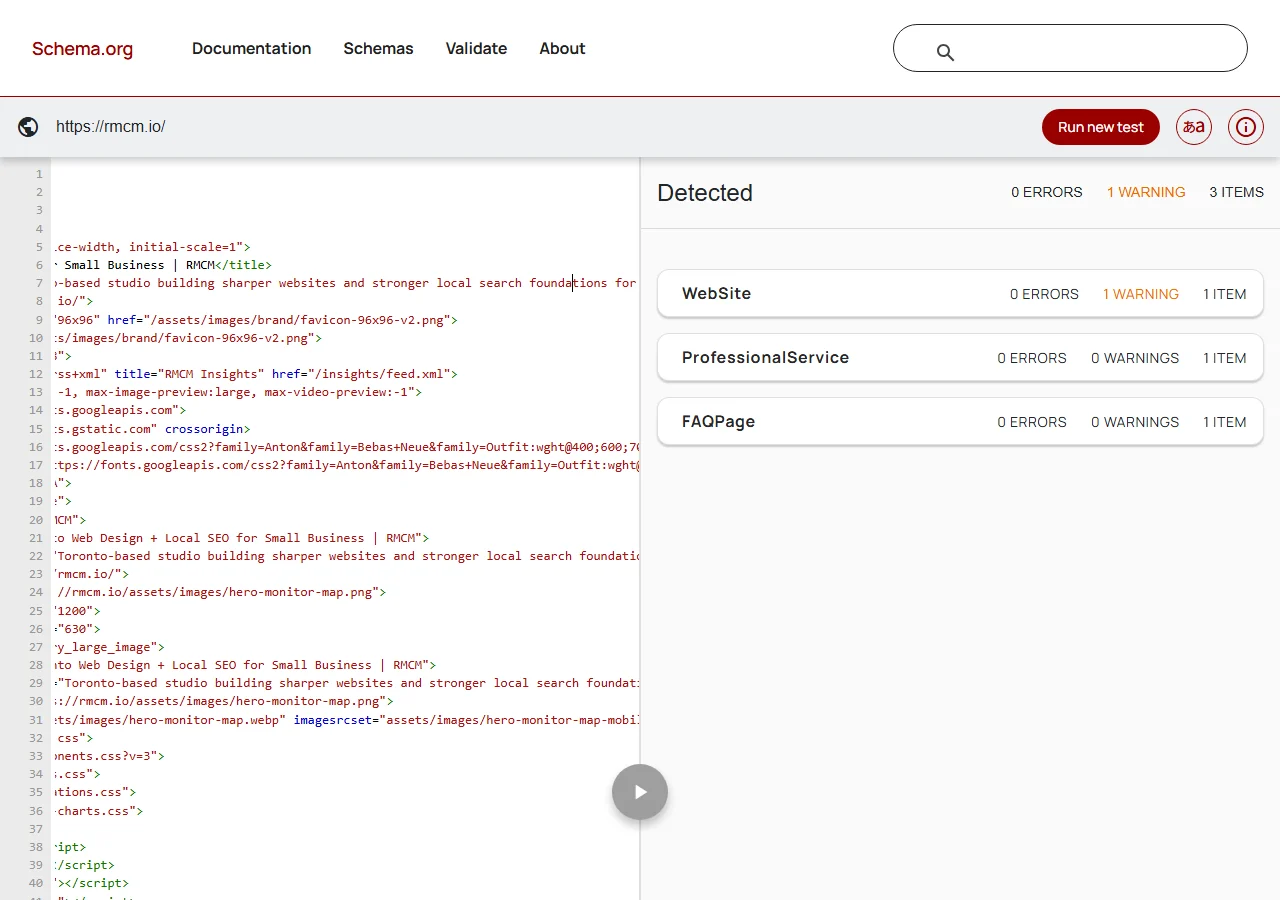Image resolution: width=1280 pixels, height=900 pixels.
Task: Click line number 33 in the gutter
Action: pos(36,756)
